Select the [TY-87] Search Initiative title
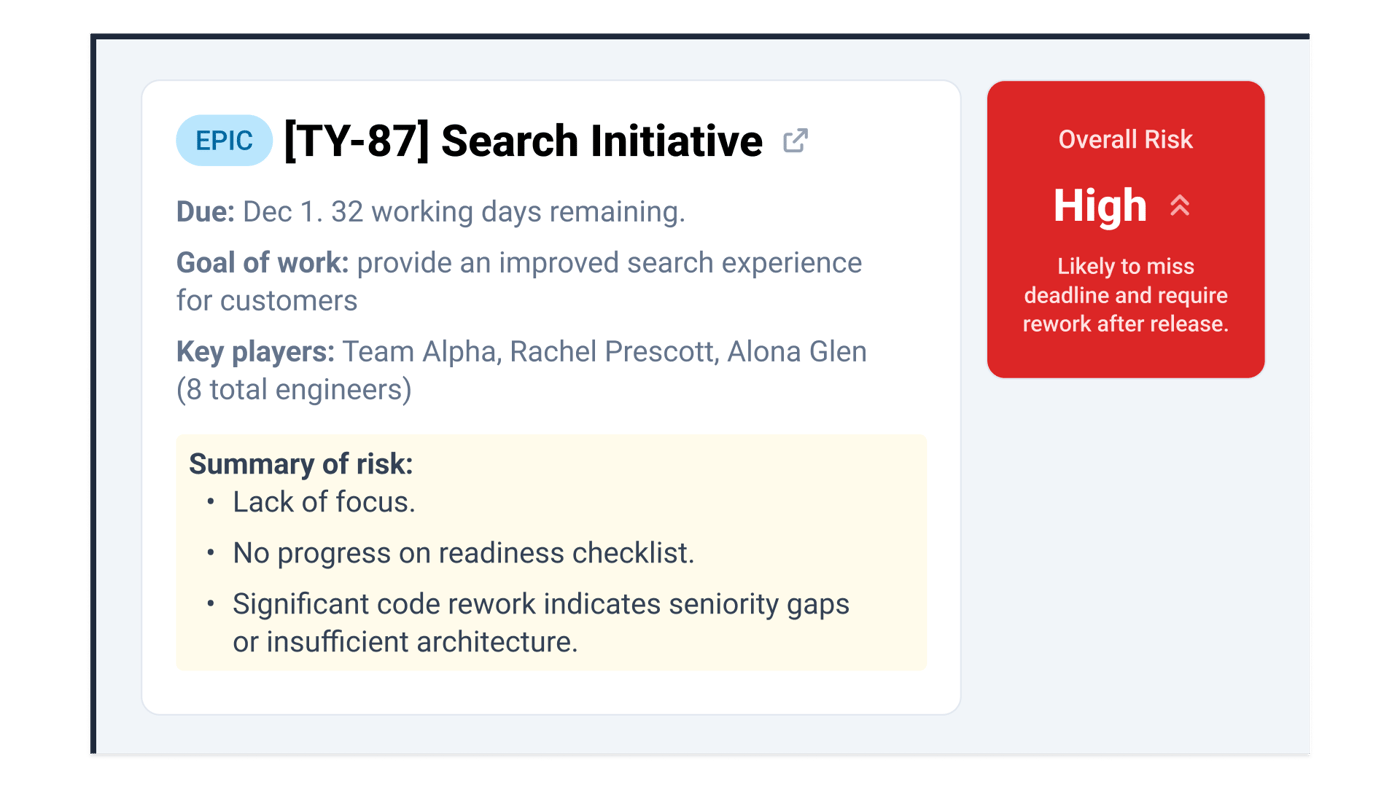The height and width of the screenshot is (787, 1400). pos(522,141)
